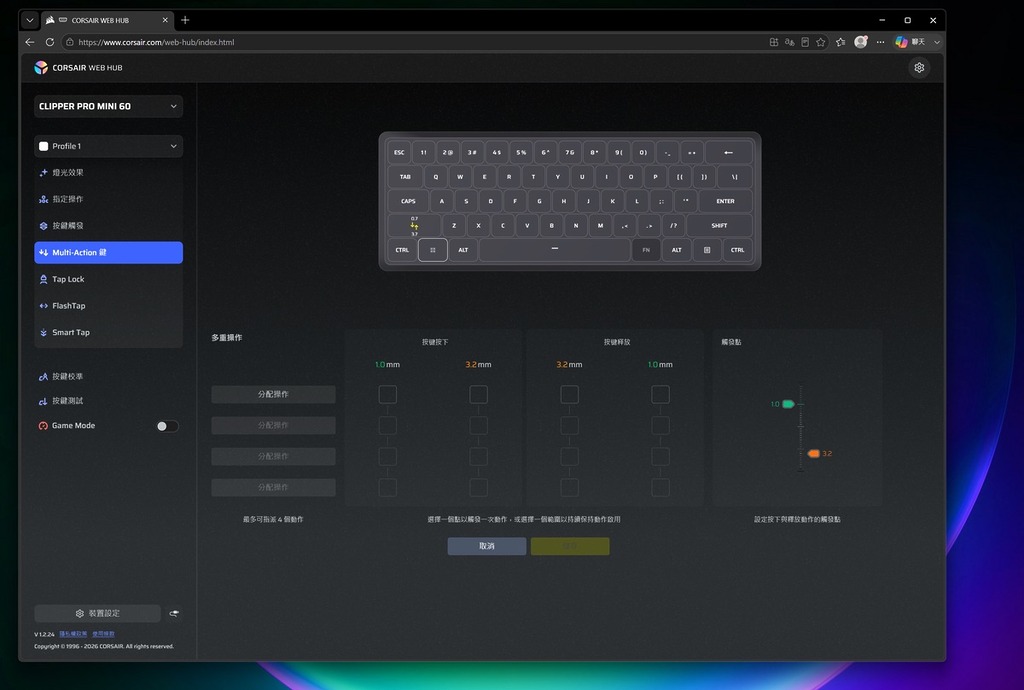
Task: Click the green 1.0 actuation point marker
Action: click(788, 404)
